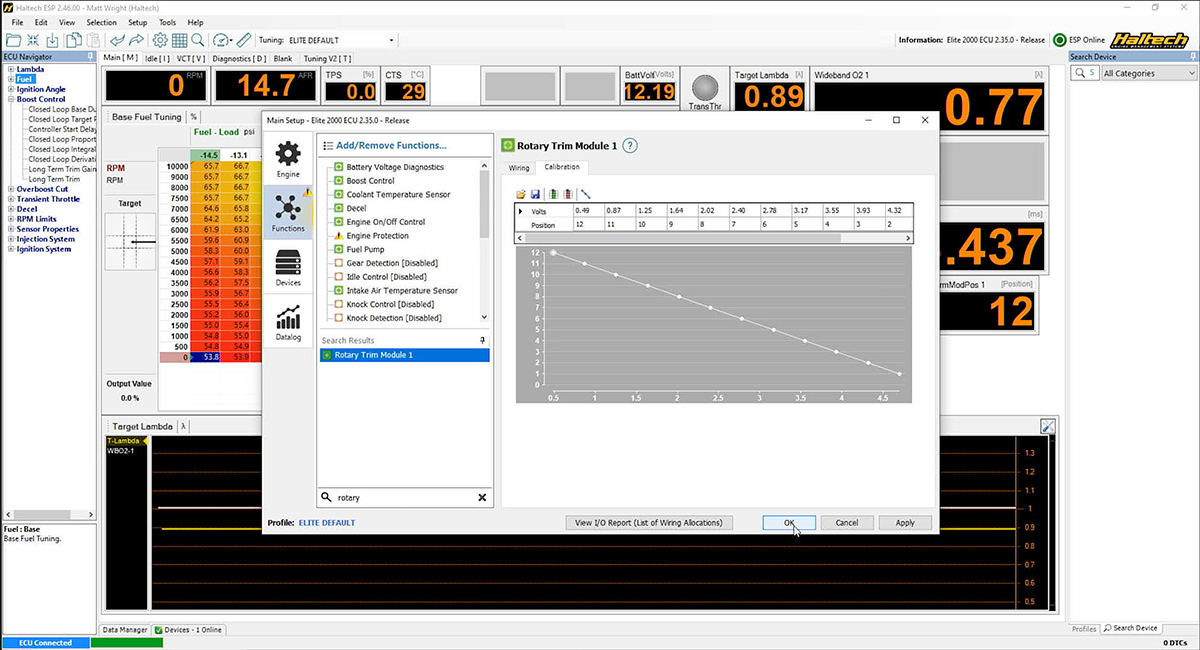Expand the Lambda node in ECU Navigator

tap(10, 69)
